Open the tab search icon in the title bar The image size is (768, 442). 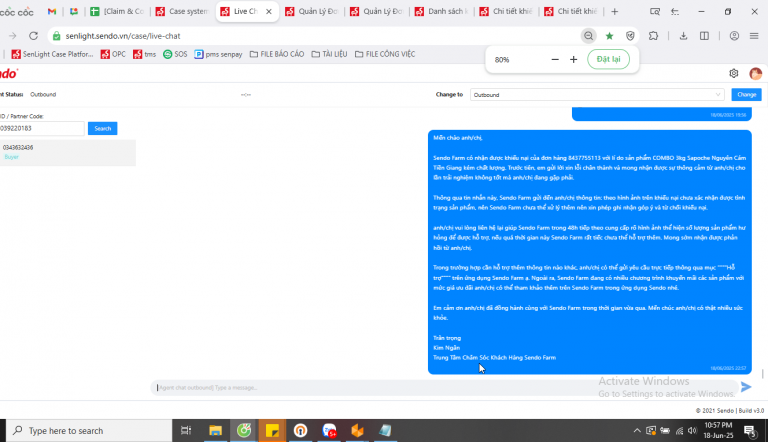click(654, 11)
